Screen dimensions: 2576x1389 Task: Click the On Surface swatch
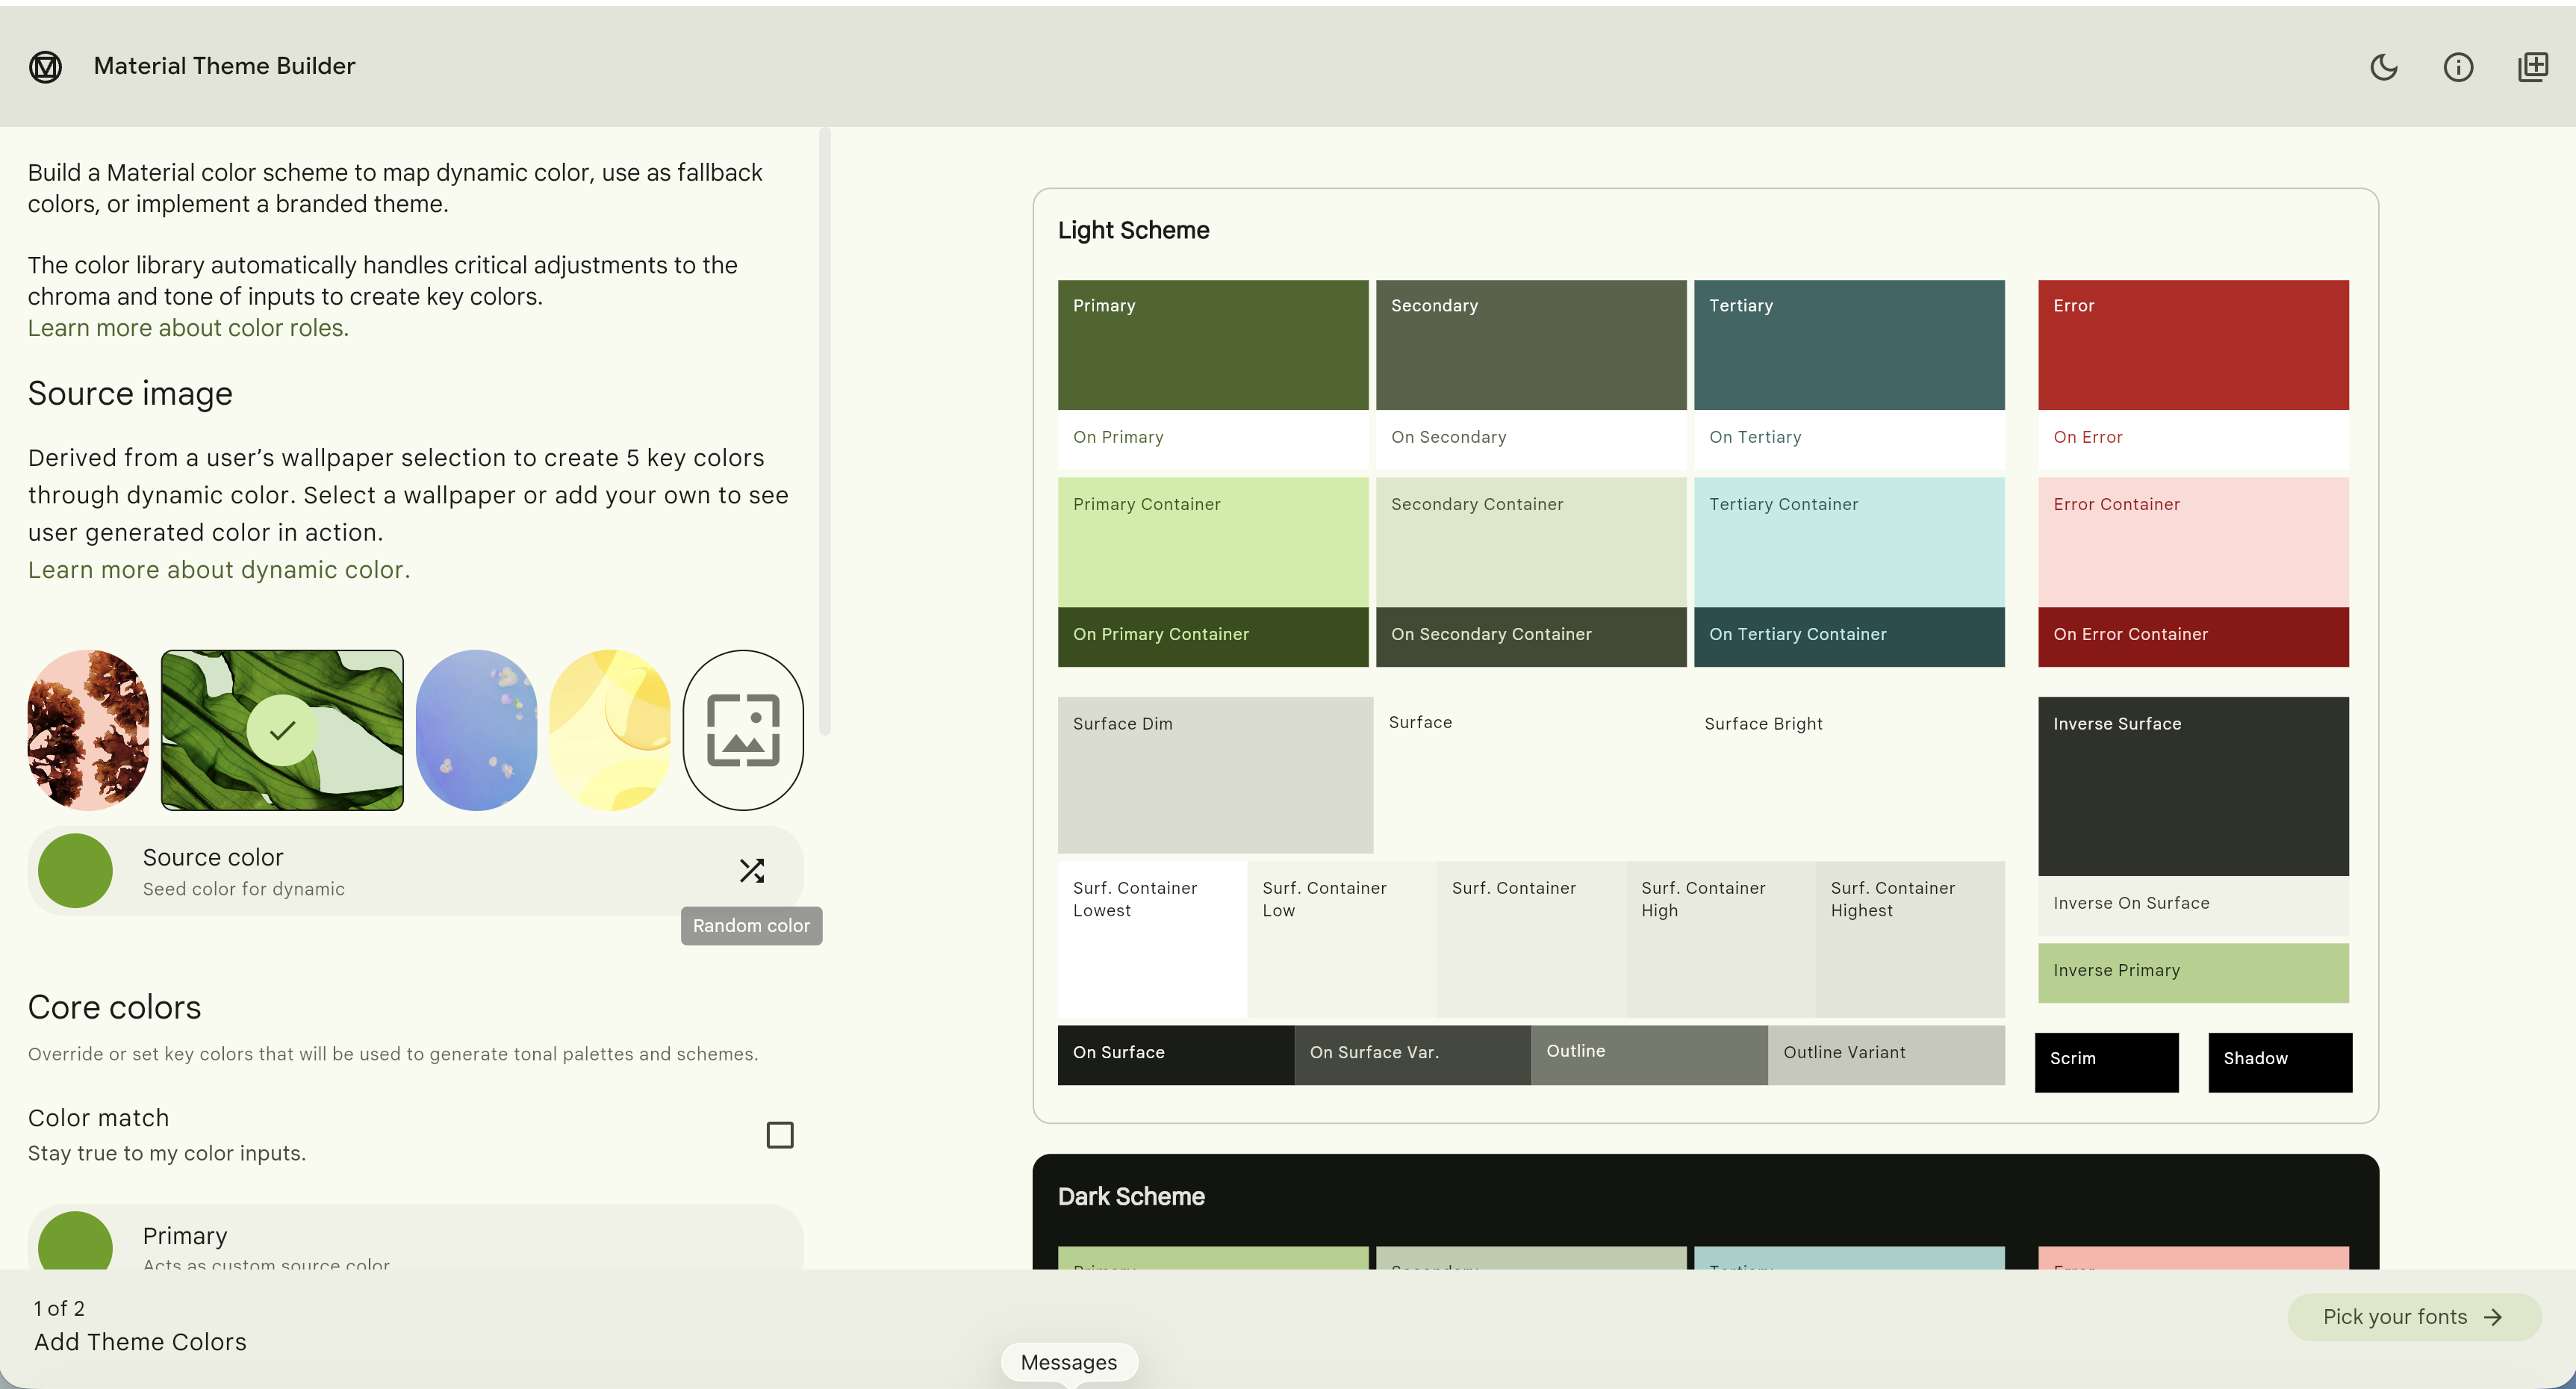click(x=1176, y=1055)
